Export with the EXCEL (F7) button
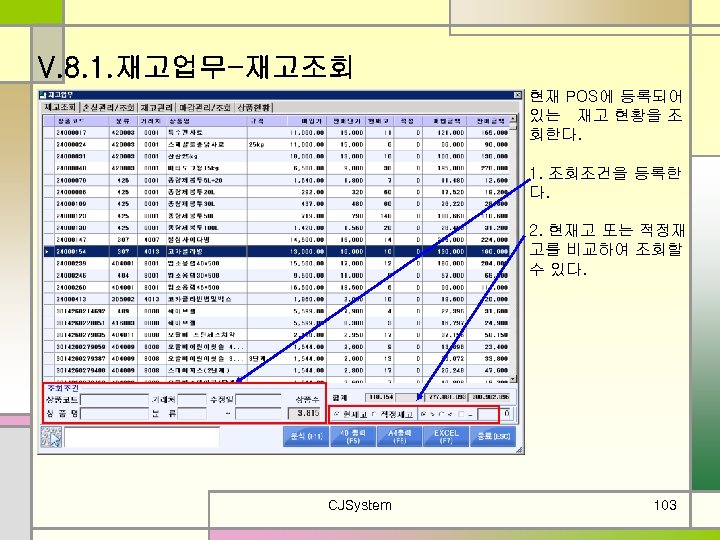 pyautogui.click(x=446, y=436)
